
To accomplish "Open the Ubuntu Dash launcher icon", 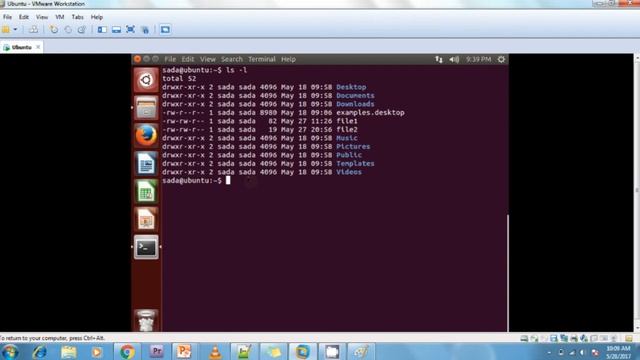I will tap(146, 80).
